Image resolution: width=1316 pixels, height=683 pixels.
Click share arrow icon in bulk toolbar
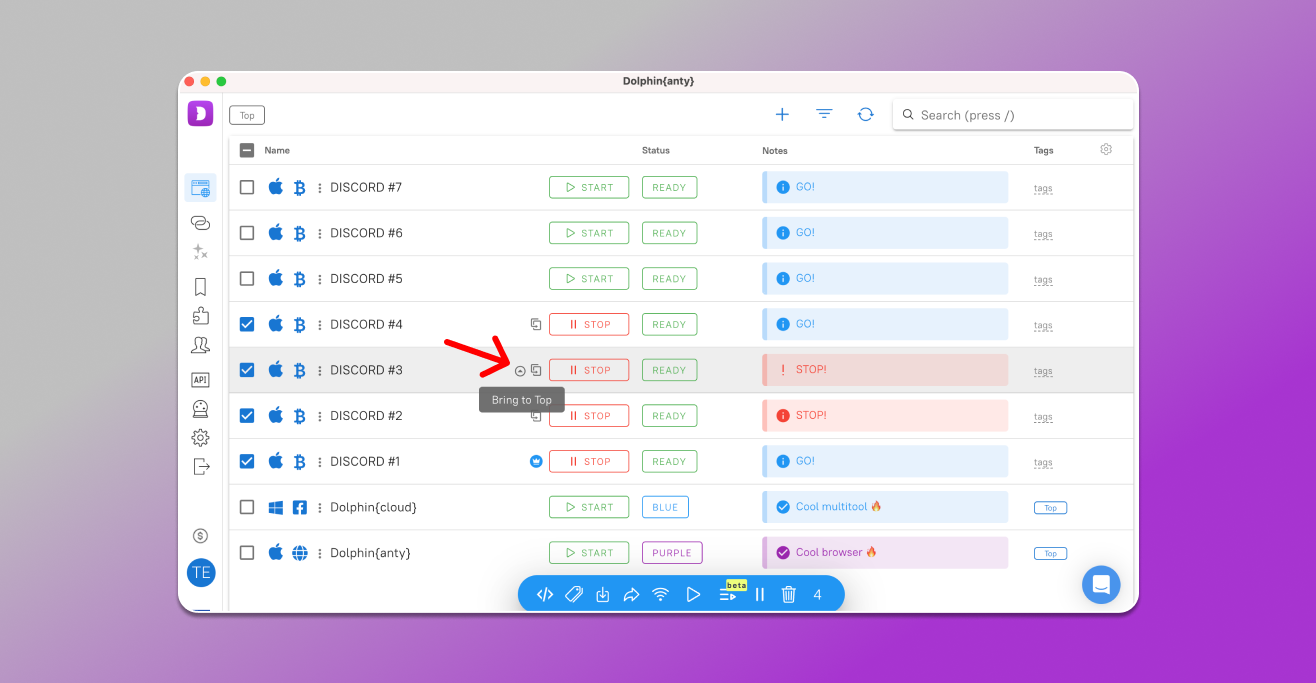point(631,595)
